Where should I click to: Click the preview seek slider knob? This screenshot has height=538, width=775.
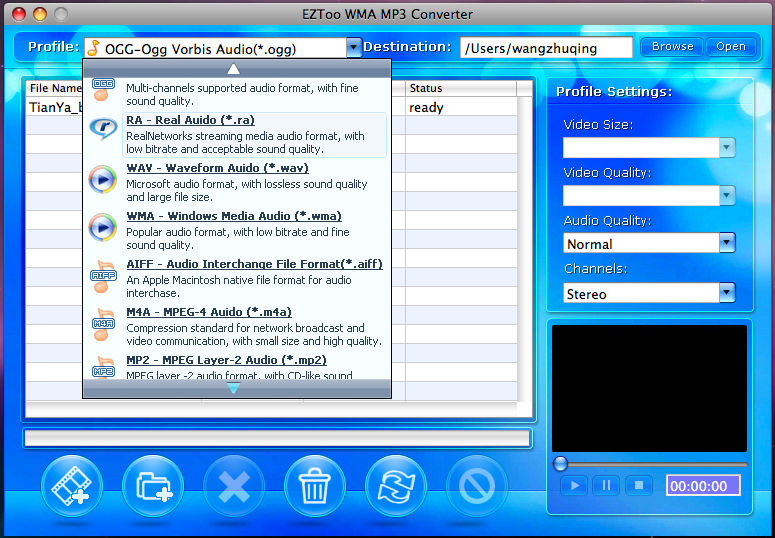pyautogui.click(x=560, y=463)
